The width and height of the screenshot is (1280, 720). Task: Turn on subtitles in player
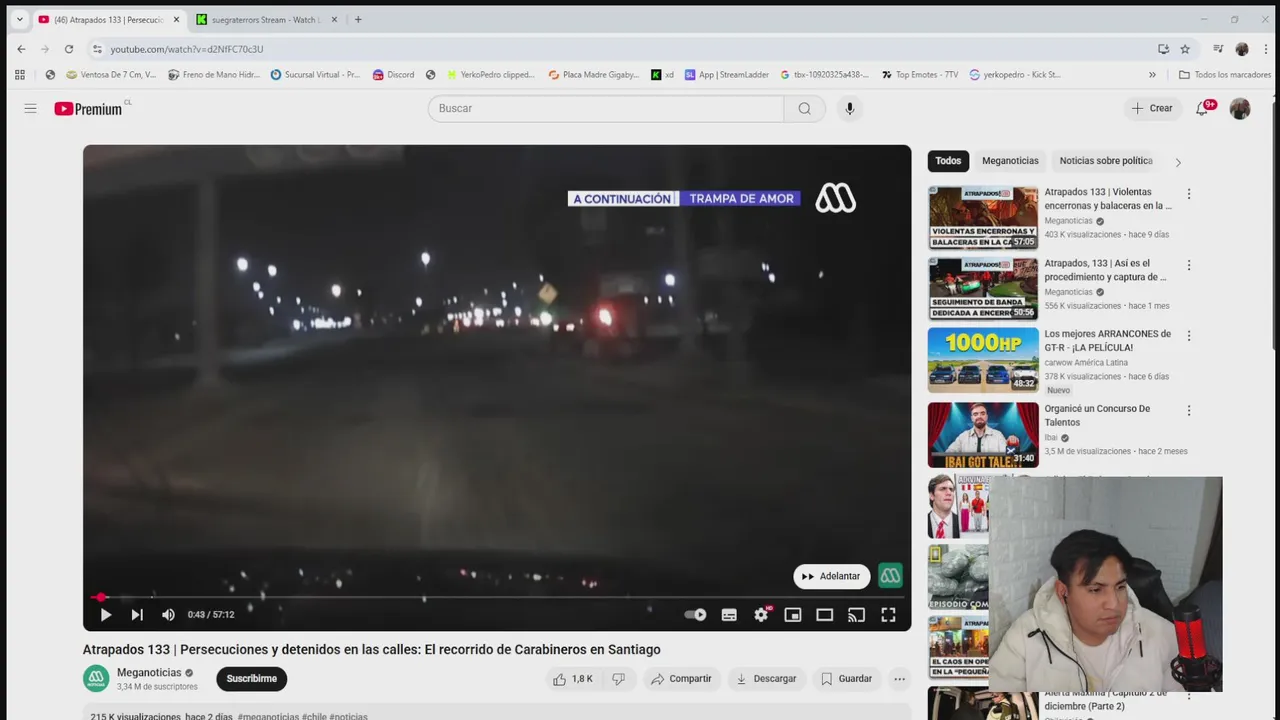(x=729, y=615)
